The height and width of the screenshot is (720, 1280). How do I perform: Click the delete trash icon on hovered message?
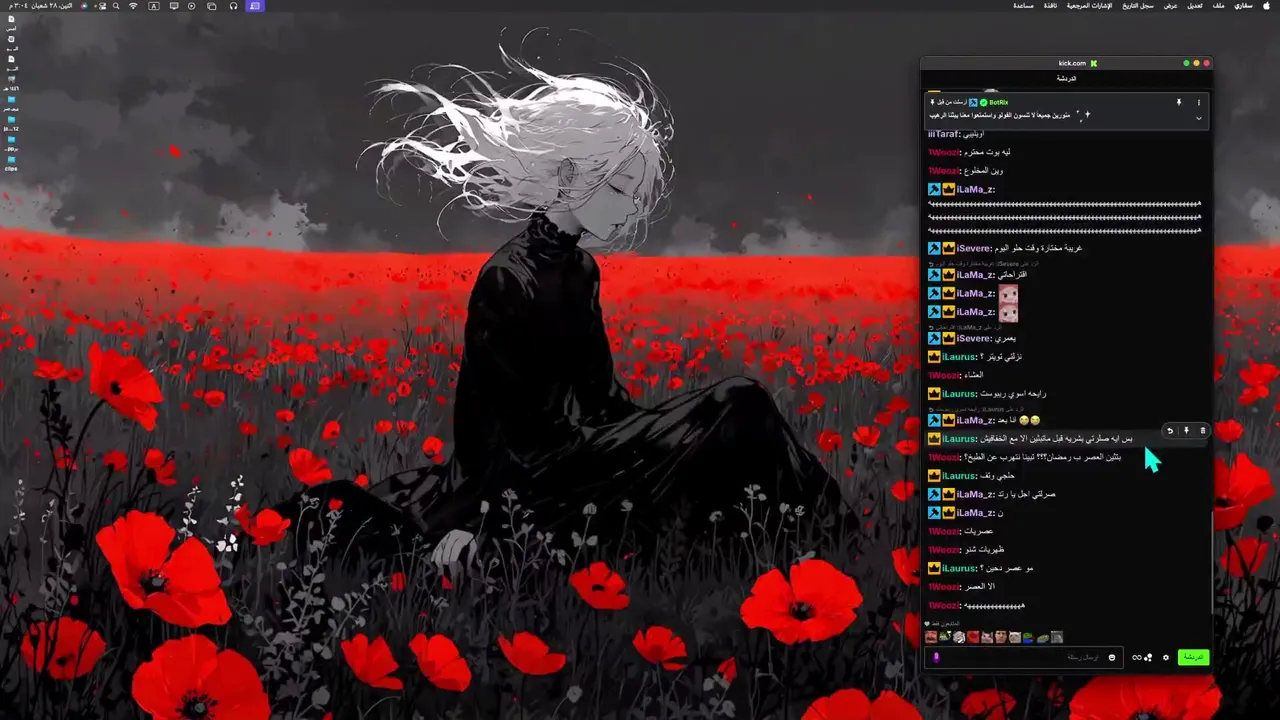(x=1203, y=431)
